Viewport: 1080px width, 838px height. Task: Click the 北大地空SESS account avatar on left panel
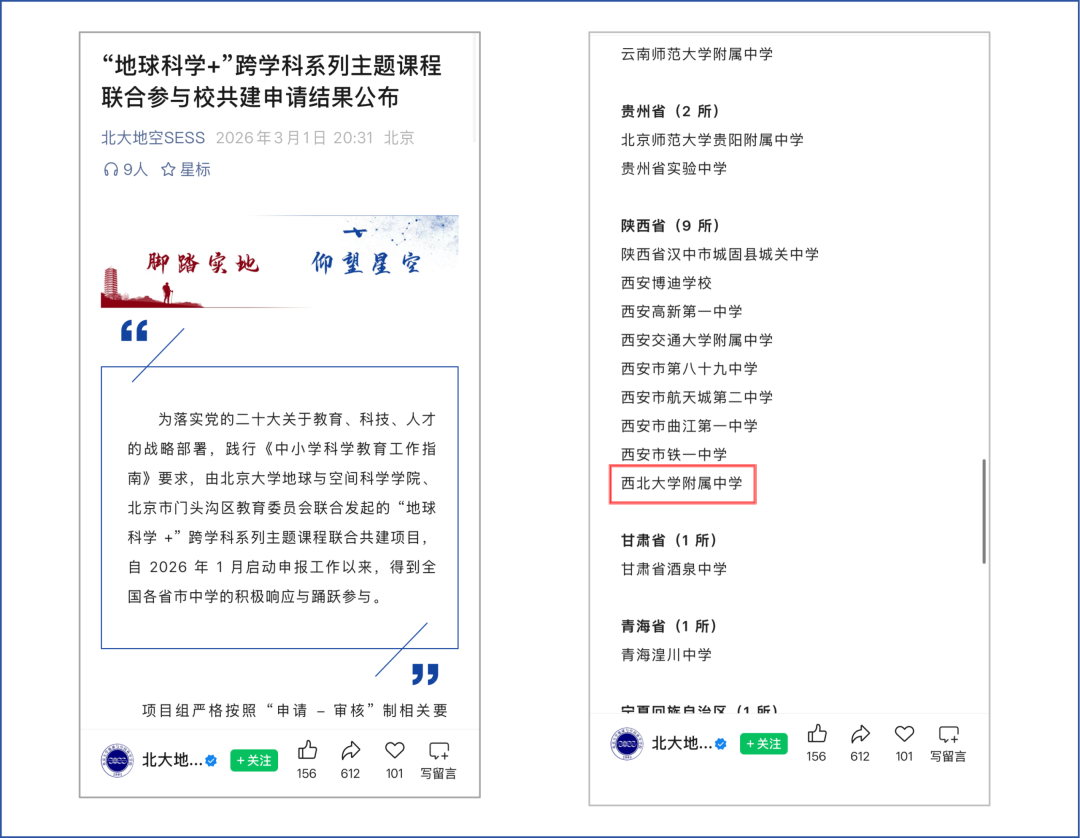coord(117,760)
